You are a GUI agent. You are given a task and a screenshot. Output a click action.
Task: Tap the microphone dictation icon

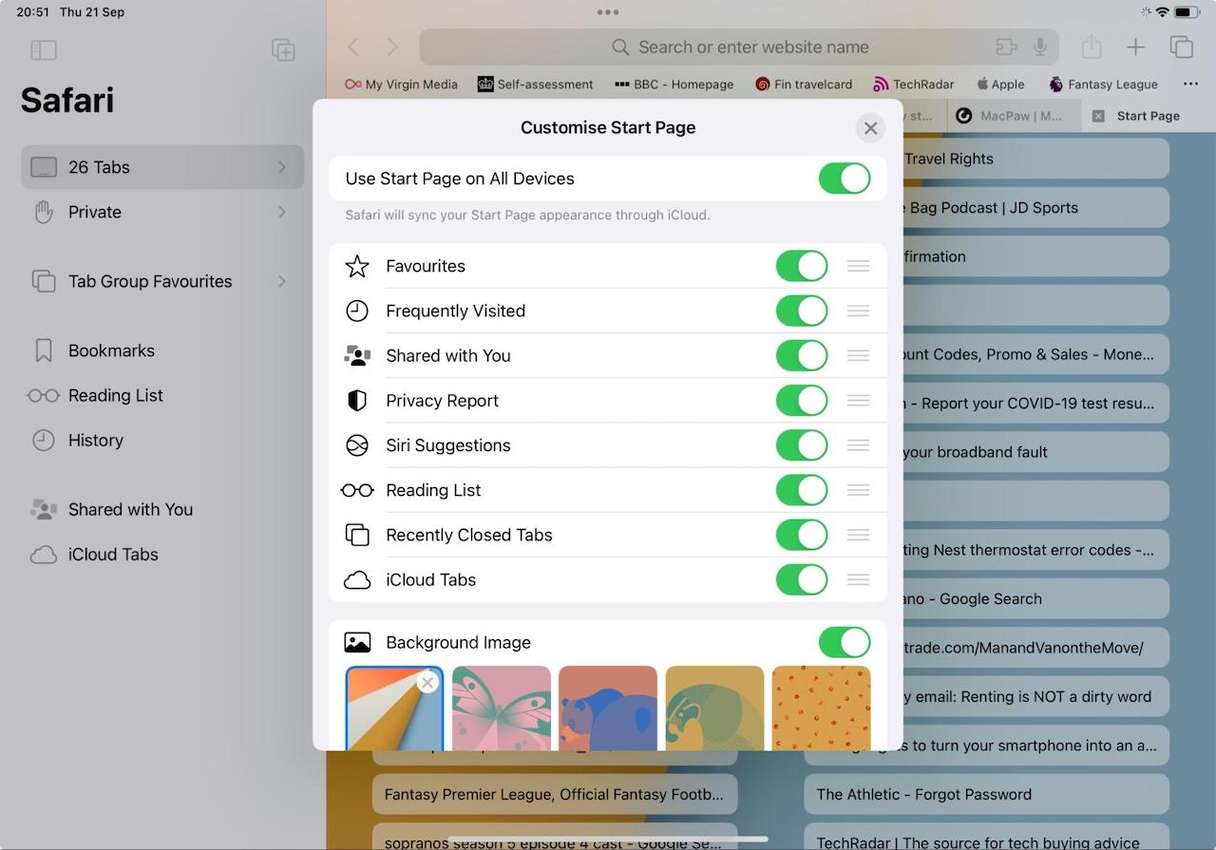1040,47
